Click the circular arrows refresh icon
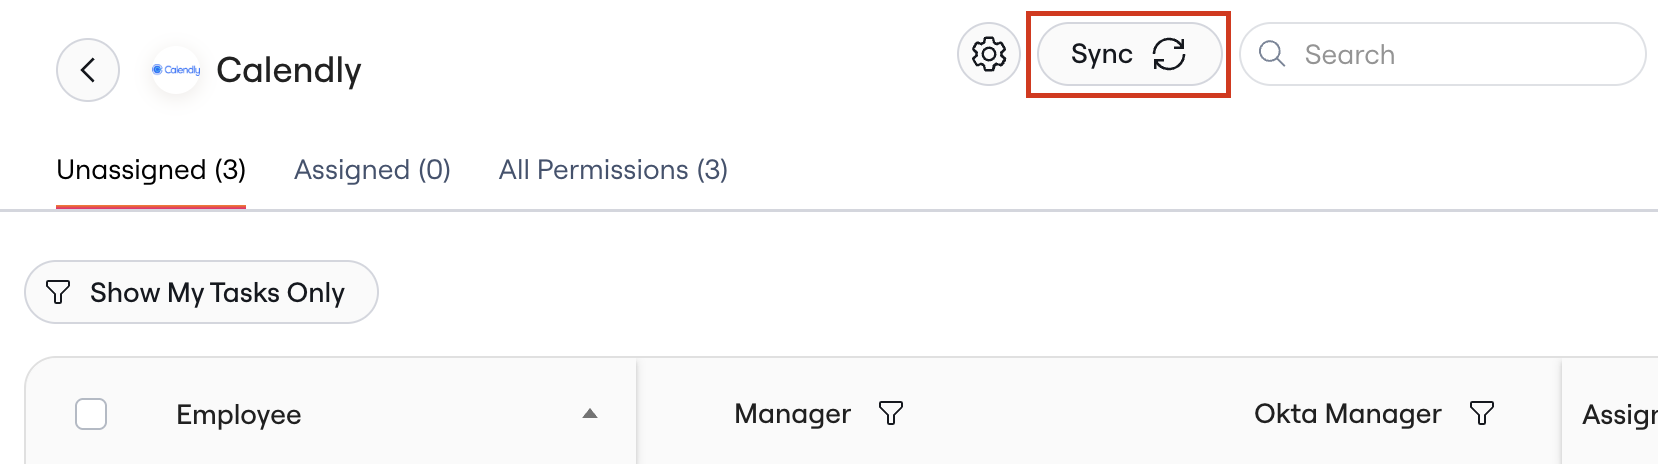The height and width of the screenshot is (464, 1658). tap(1169, 54)
